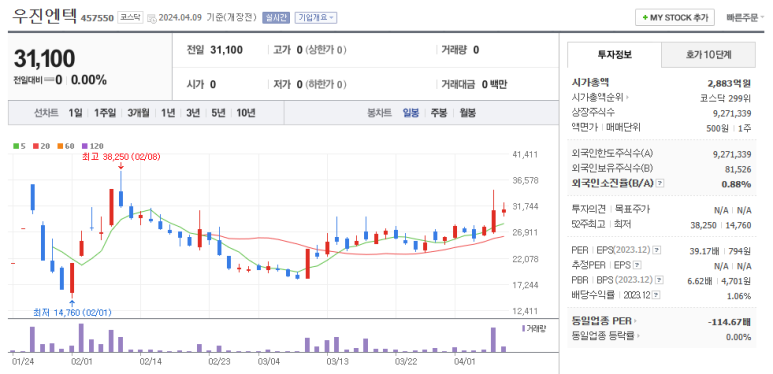This screenshot has width=773, height=374.
Task: Click the 02/14 date label on chart axis
Action: point(151,361)
